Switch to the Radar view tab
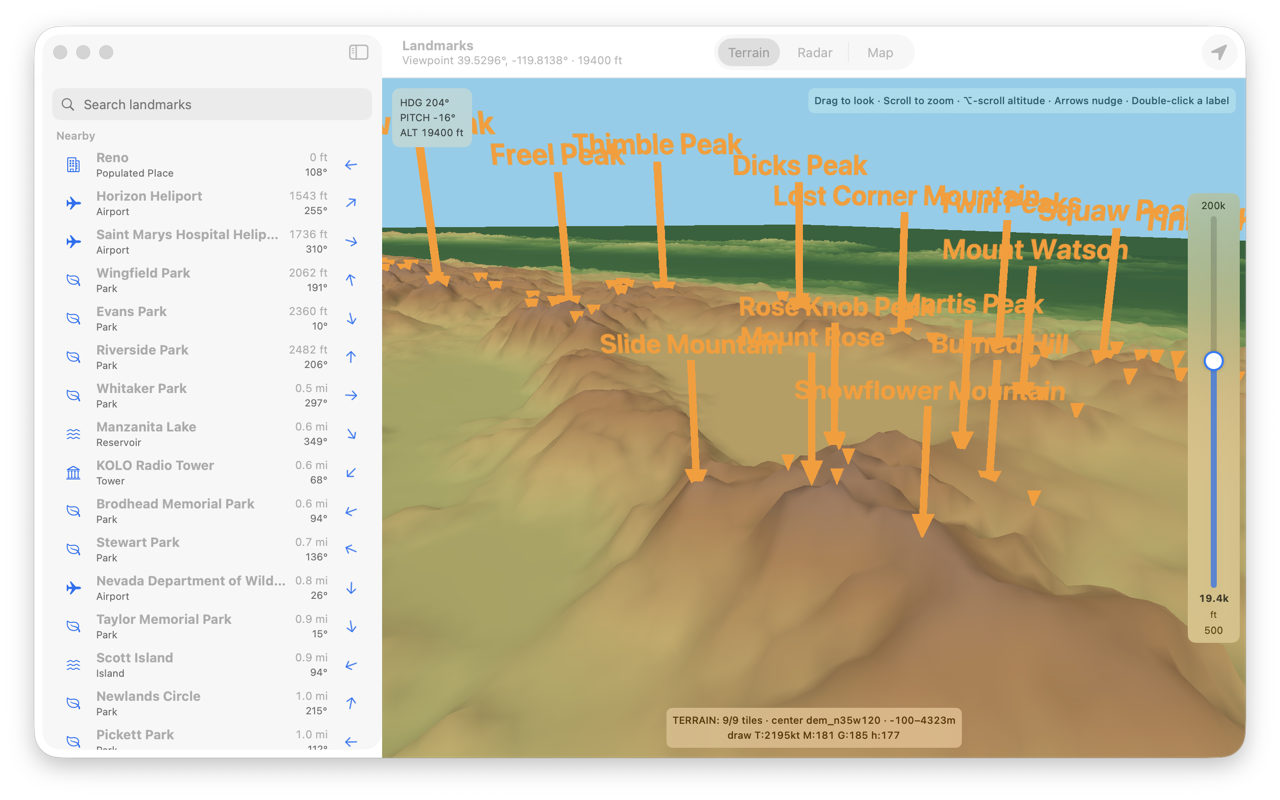The width and height of the screenshot is (1280, 800). coord(815,53)
